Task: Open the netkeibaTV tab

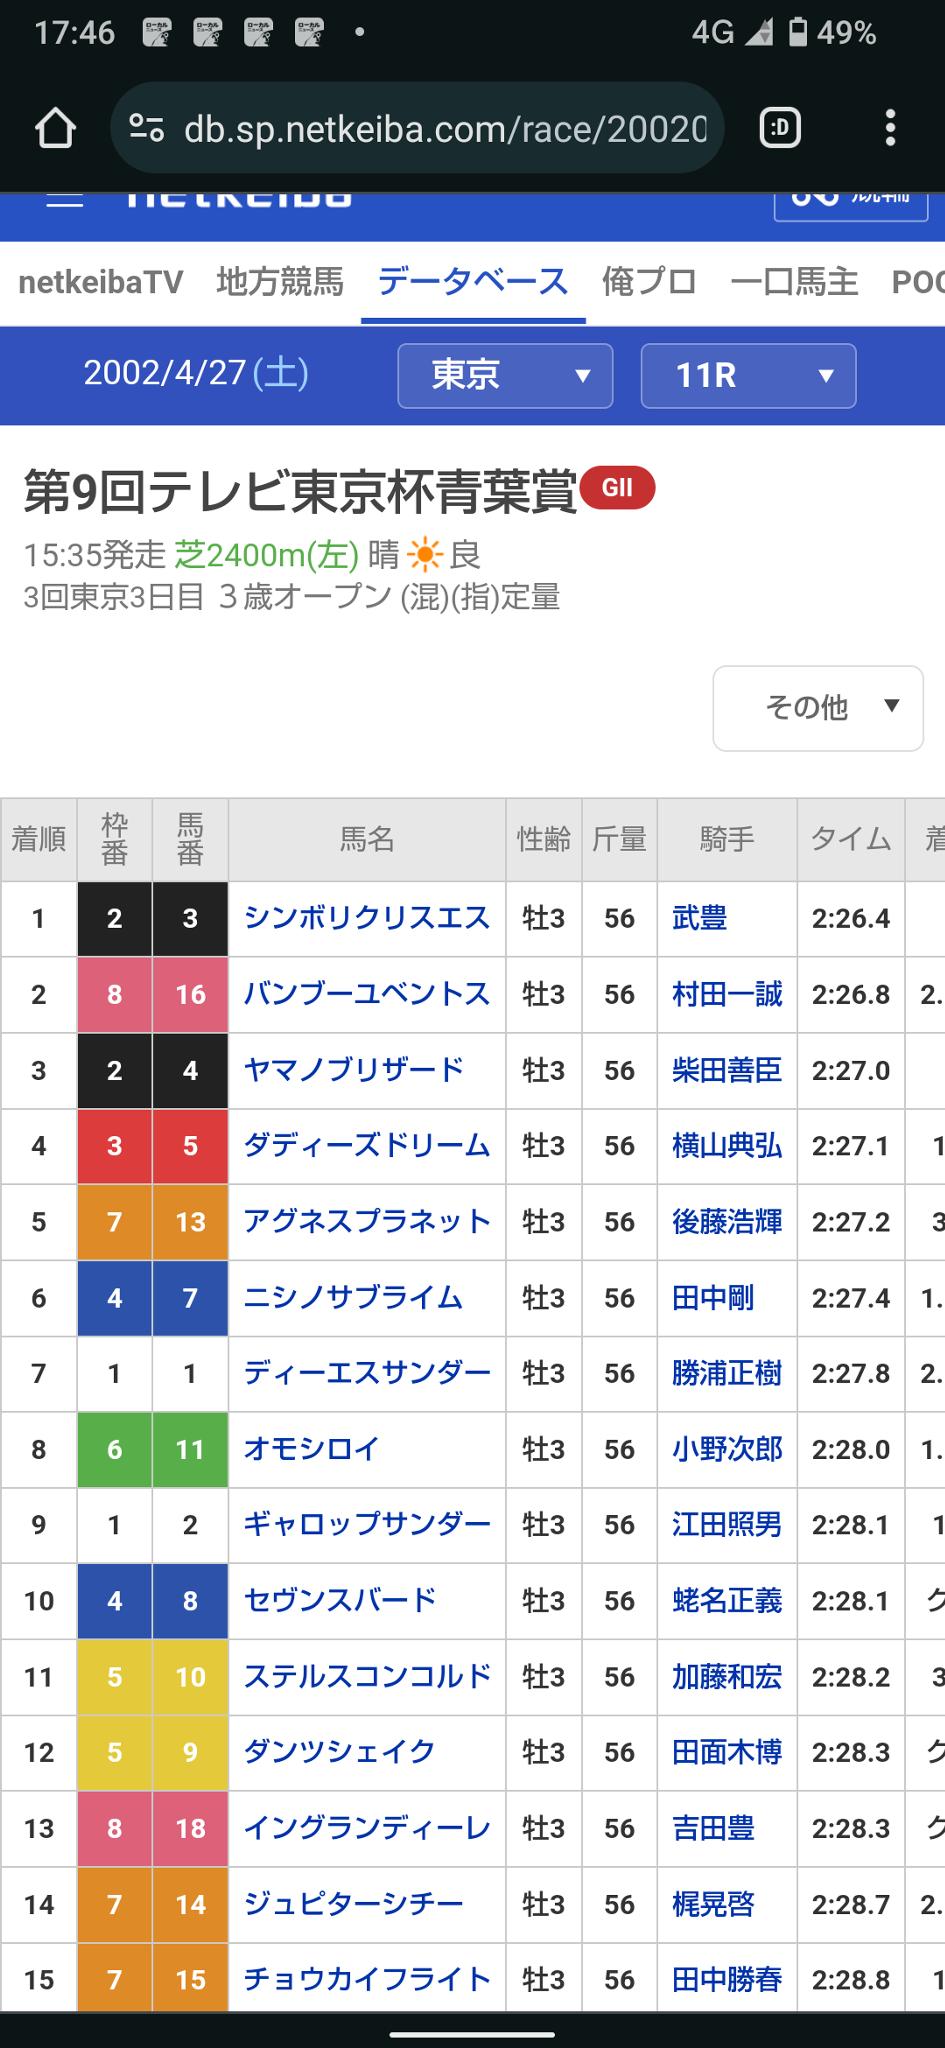Action: point(101,282)
